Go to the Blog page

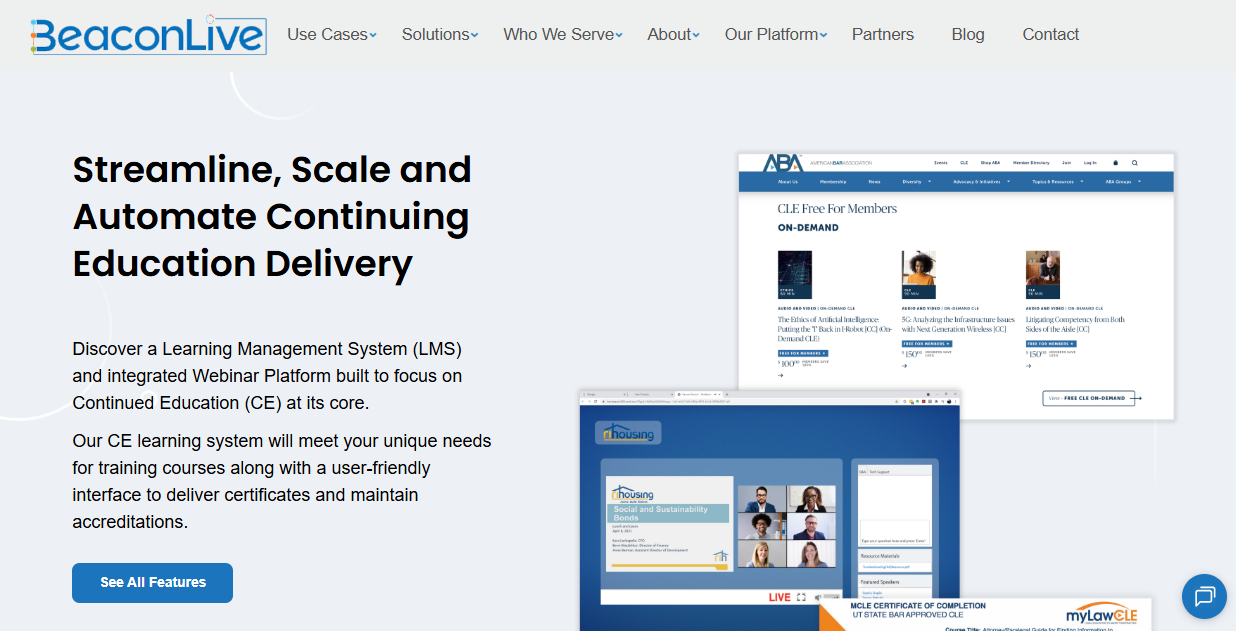point(967,35)
